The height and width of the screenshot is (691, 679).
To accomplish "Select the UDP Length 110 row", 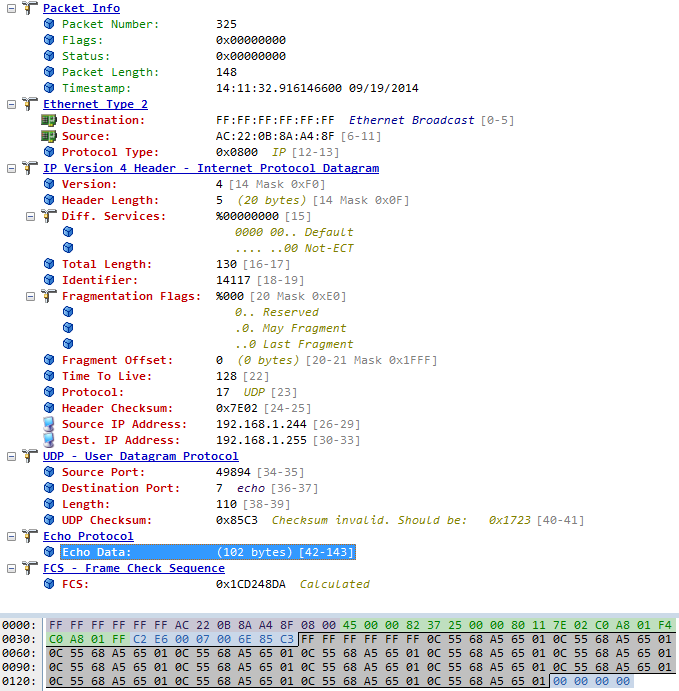I will tap(176, 504).
